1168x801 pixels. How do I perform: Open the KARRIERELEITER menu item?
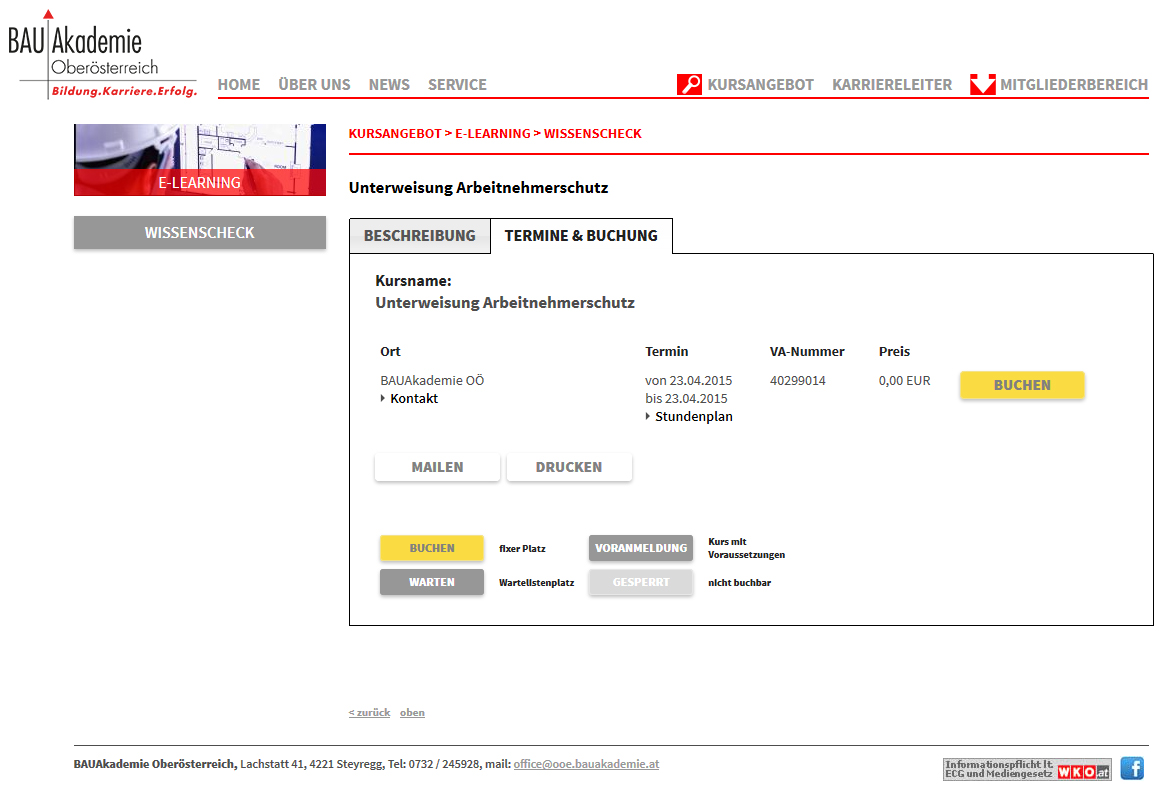pos(892,85)
